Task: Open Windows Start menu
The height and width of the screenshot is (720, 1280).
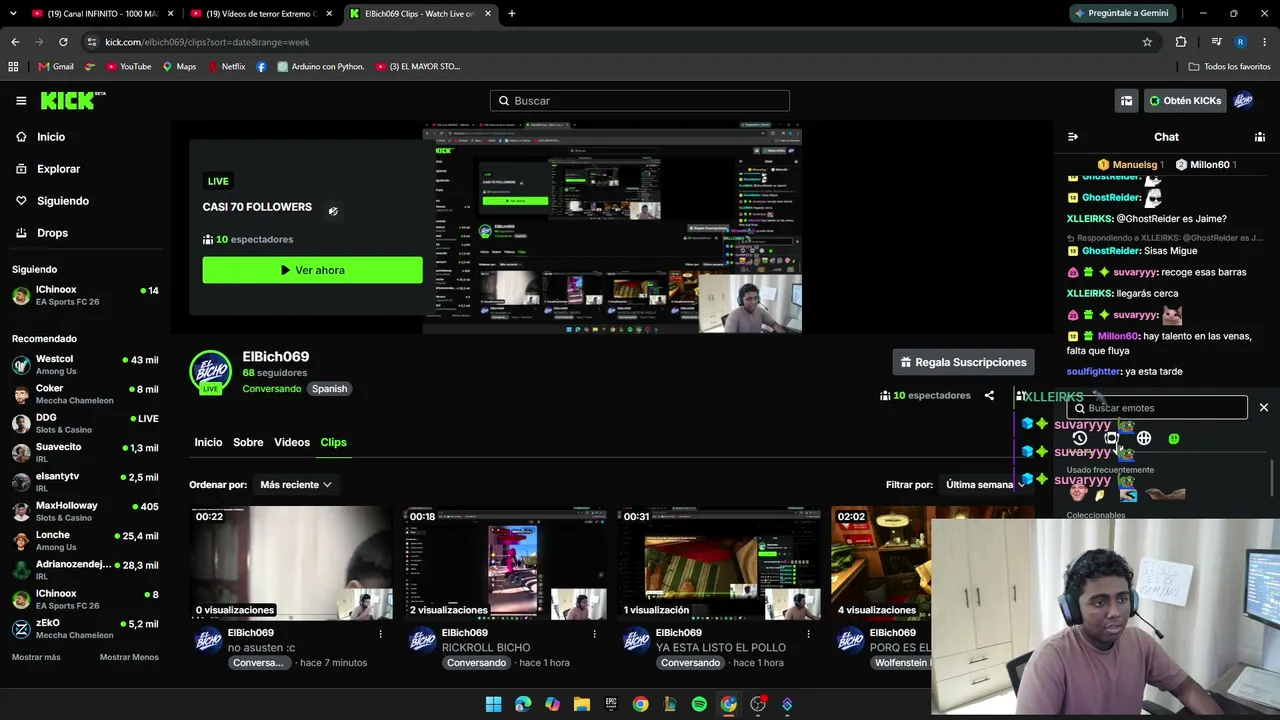Action: (x=494, y=704)
